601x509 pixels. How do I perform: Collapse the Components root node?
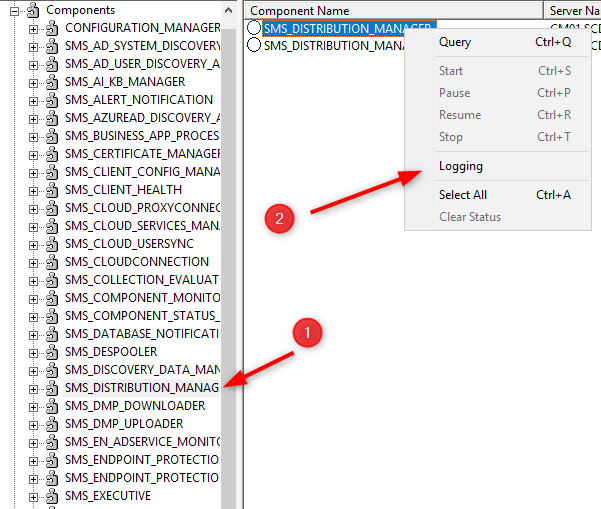[15, 11]
